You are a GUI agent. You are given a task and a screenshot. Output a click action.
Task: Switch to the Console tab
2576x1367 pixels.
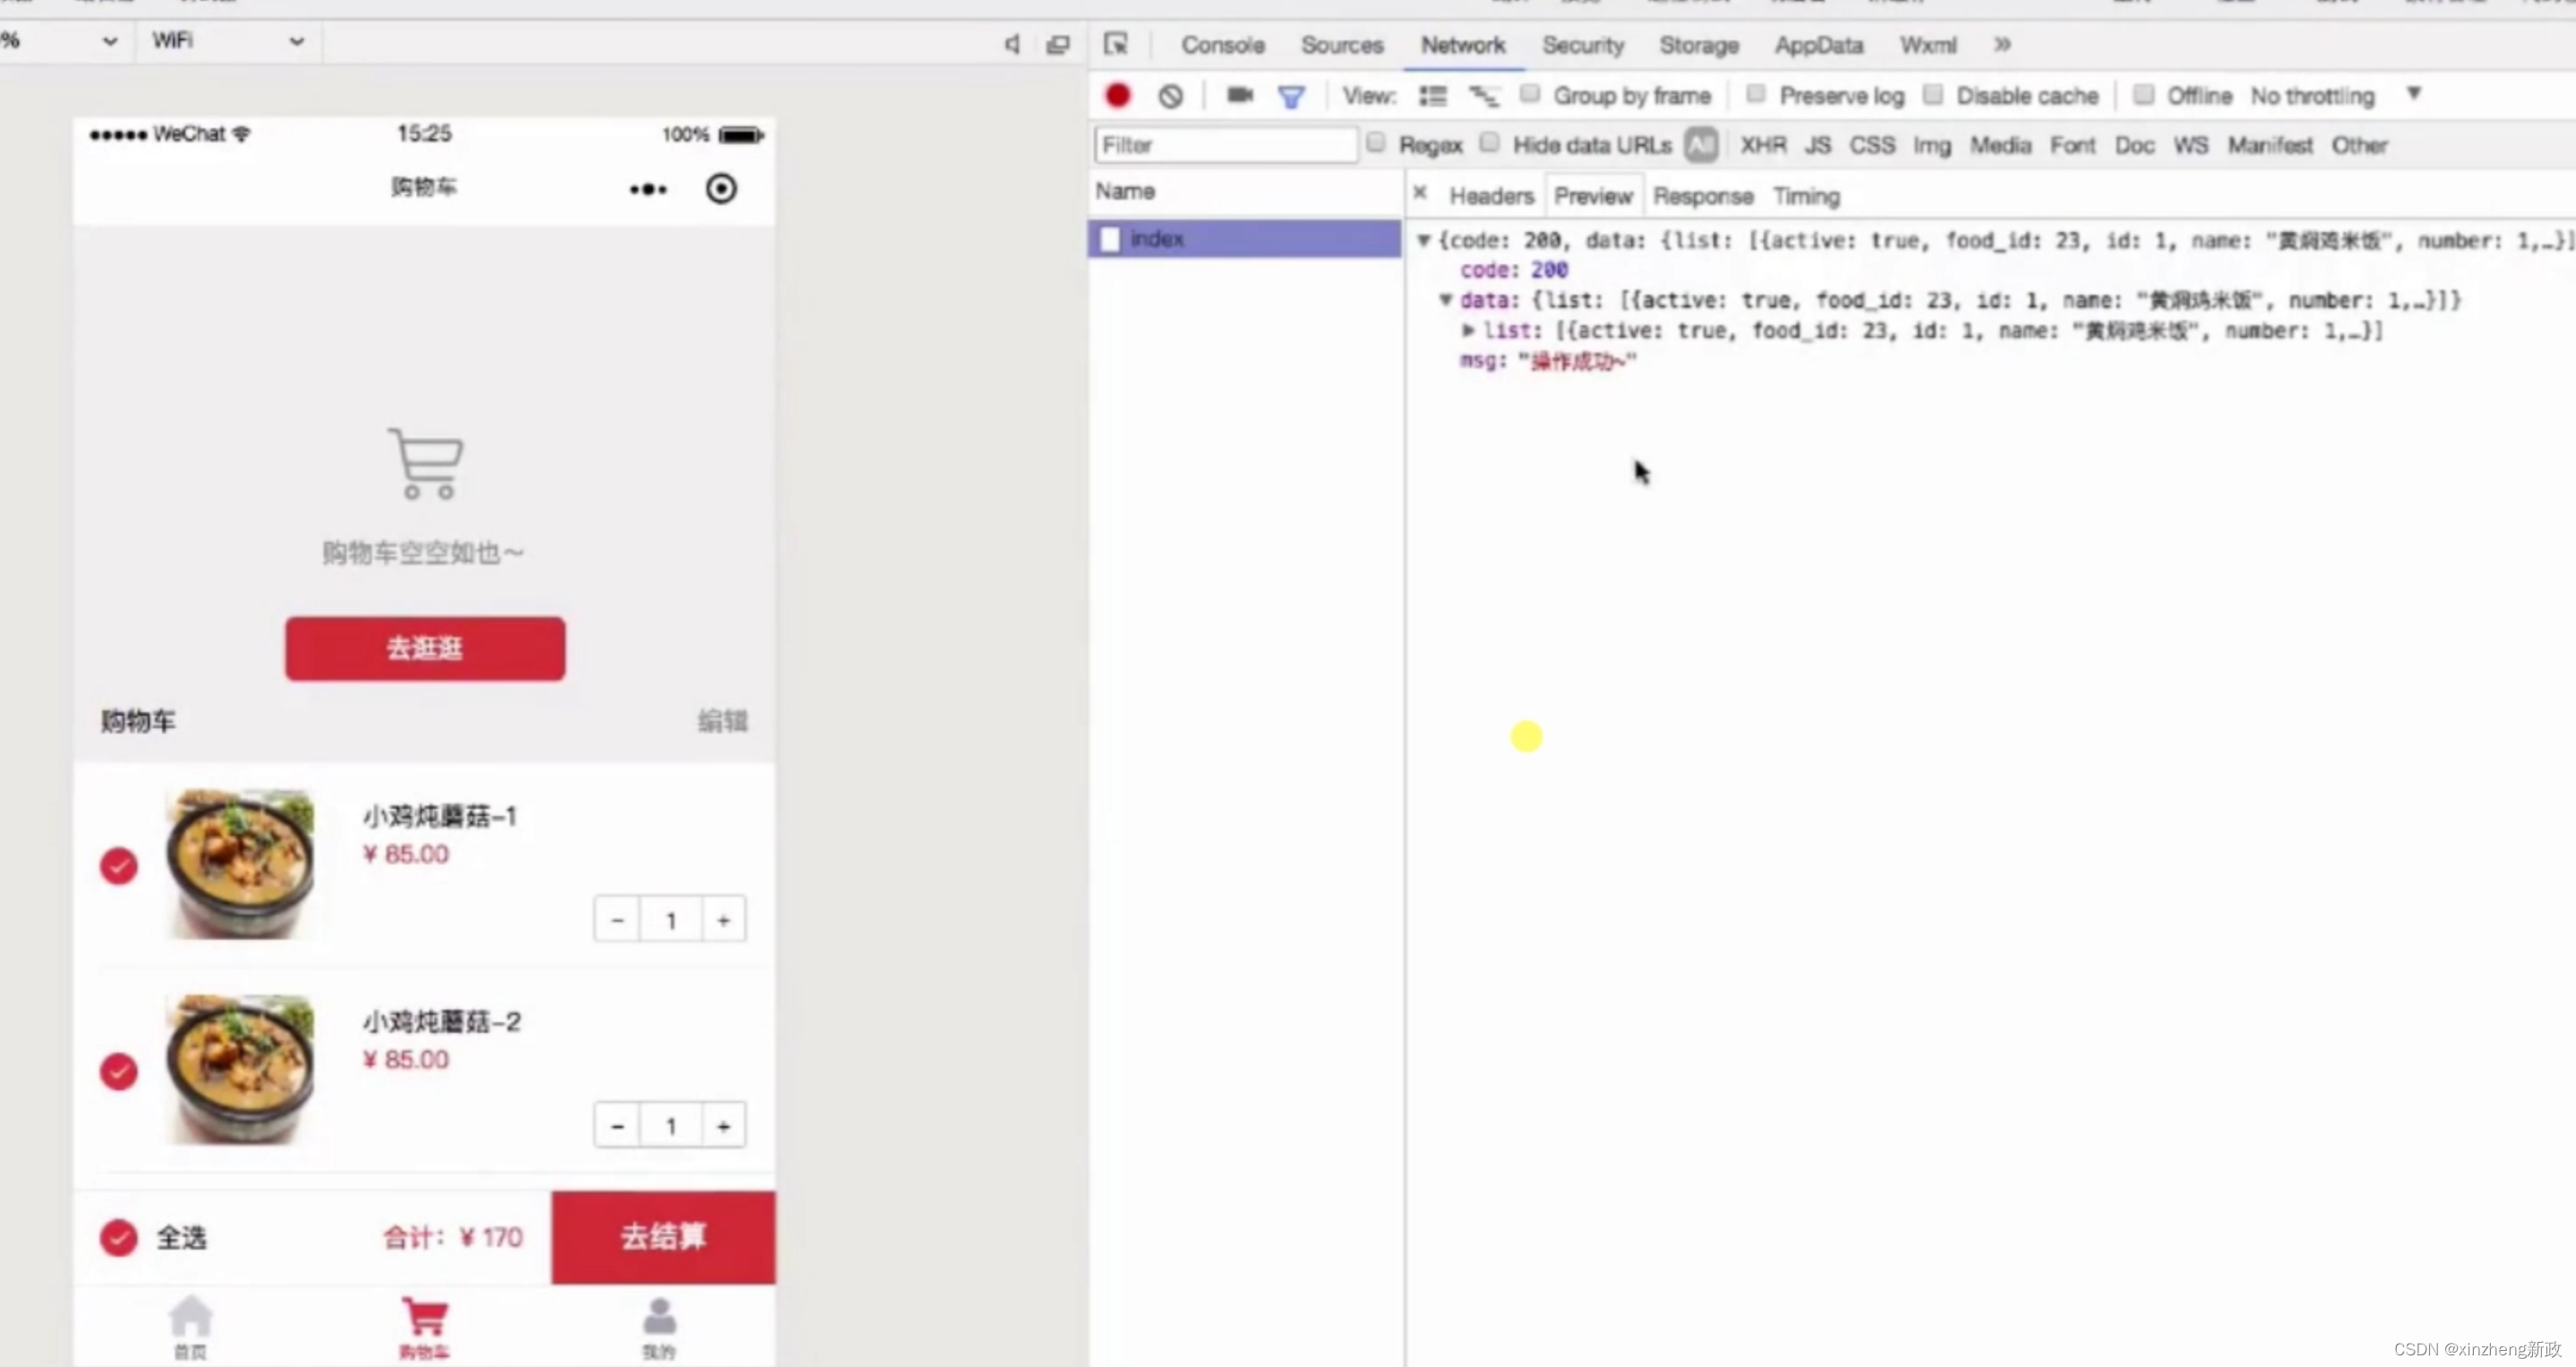(x=1222, y=45)
